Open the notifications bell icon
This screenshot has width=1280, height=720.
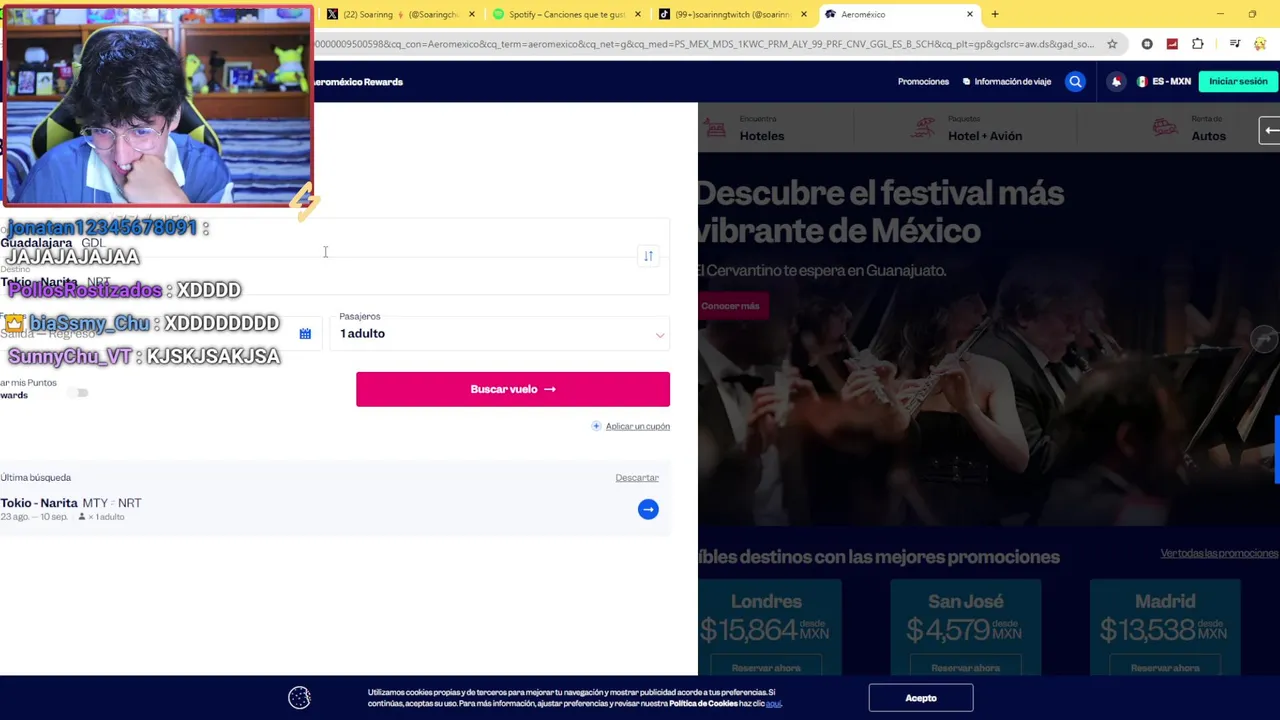(1116, 82)
